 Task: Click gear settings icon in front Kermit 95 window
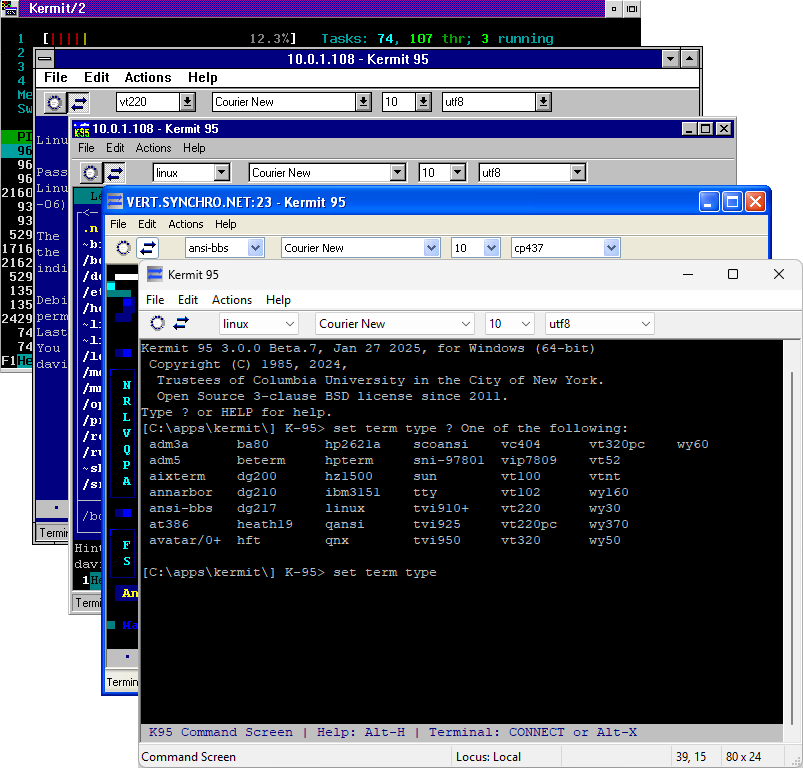pyautogui.click(x=157, y=323)
